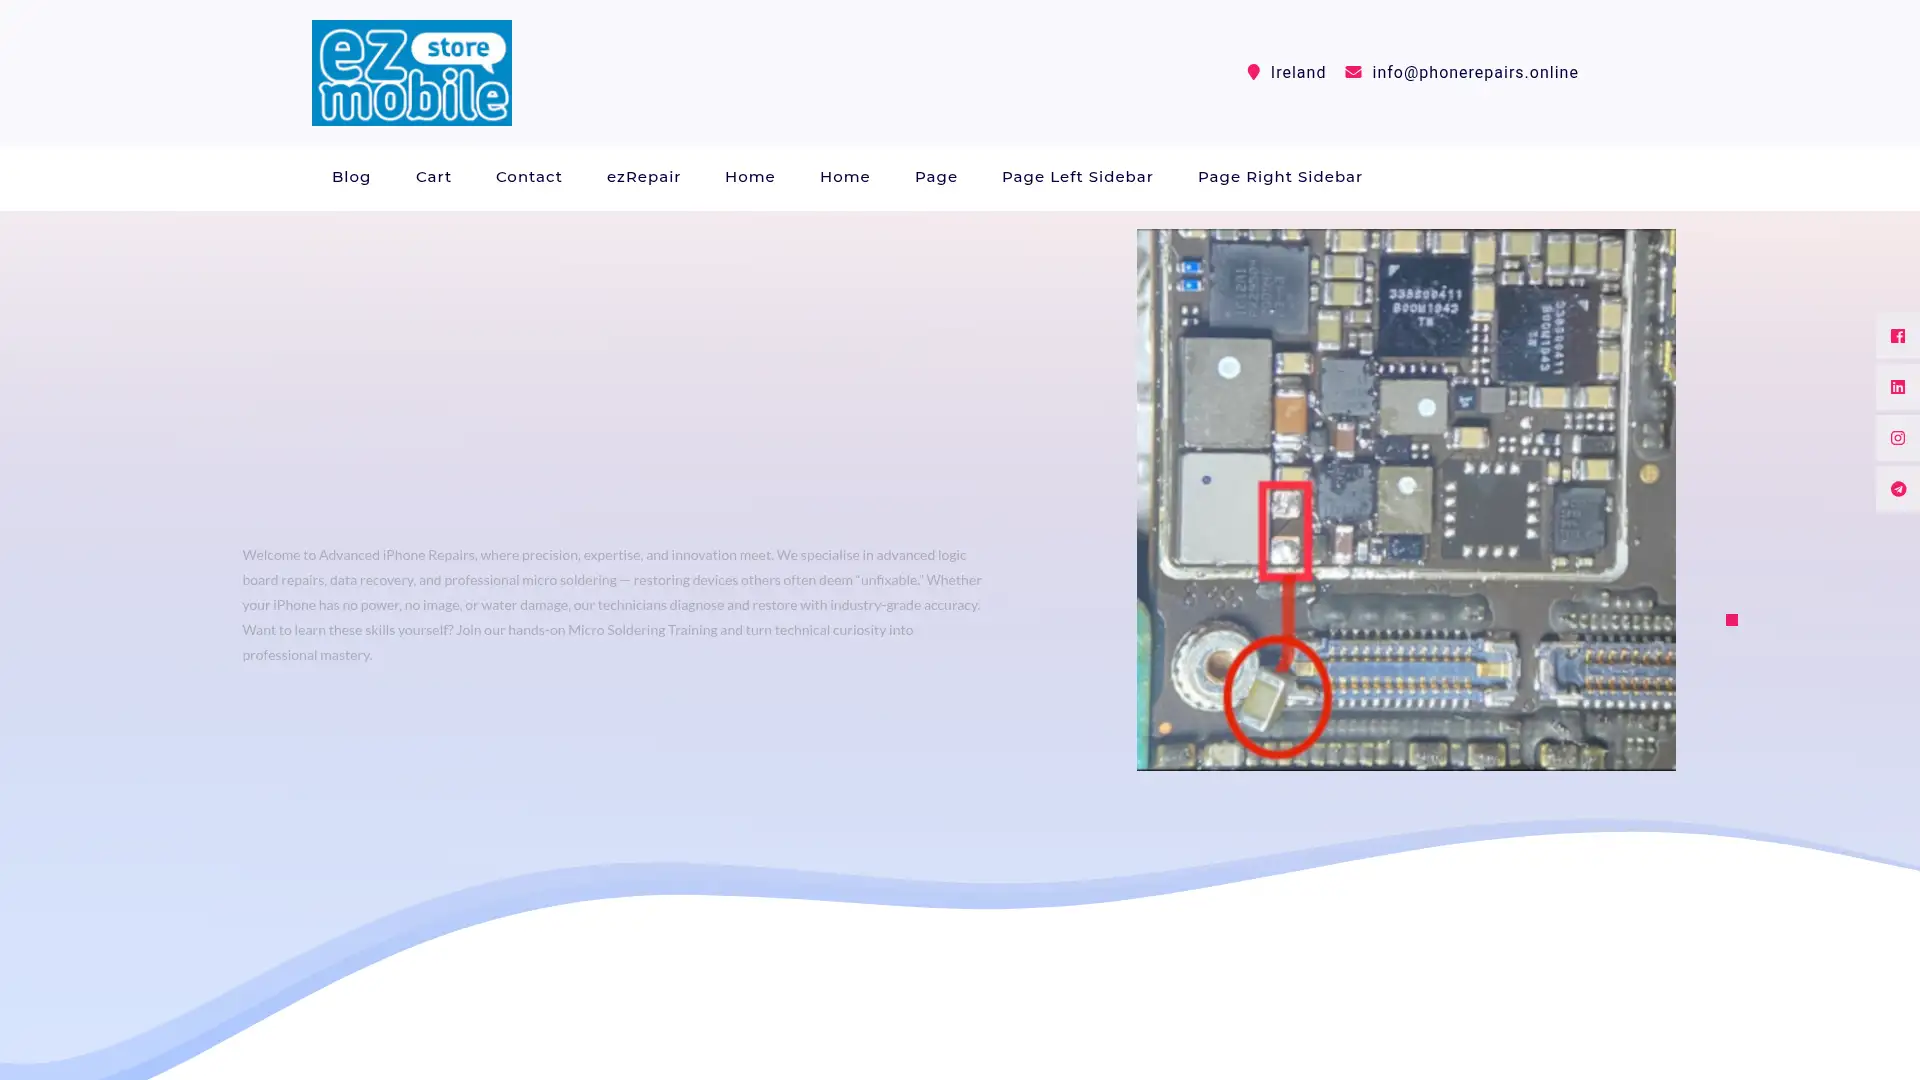Select the first Home menu item
Viewport: 1920px width, 1080px height.
(x=749, y=177)
